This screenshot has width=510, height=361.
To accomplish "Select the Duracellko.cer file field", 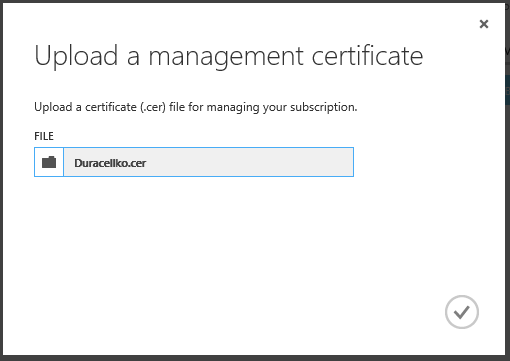I will click(208, 162).
